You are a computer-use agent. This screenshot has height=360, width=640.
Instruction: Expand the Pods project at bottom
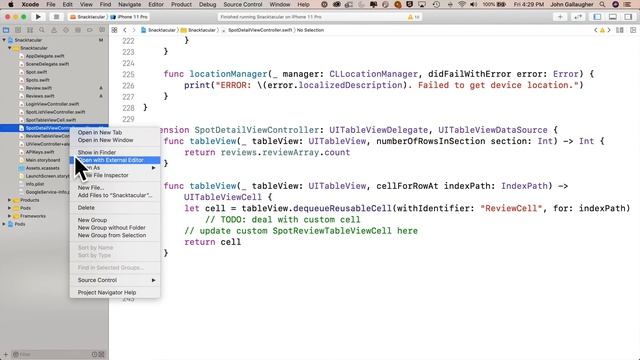pyautogui.click(x=4, y=224)
